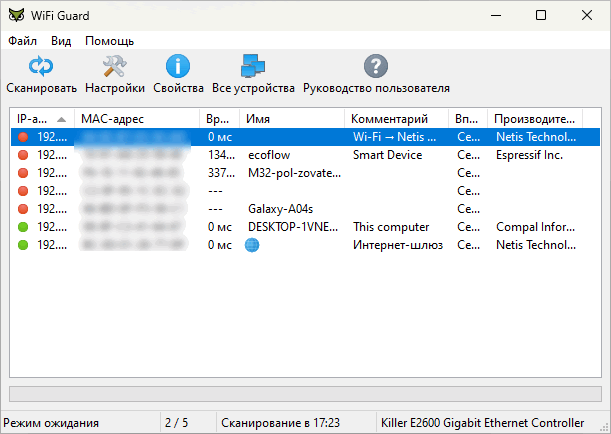Sort by the Вп... column header
Viewport: 611px width, 434px height.
468,119
